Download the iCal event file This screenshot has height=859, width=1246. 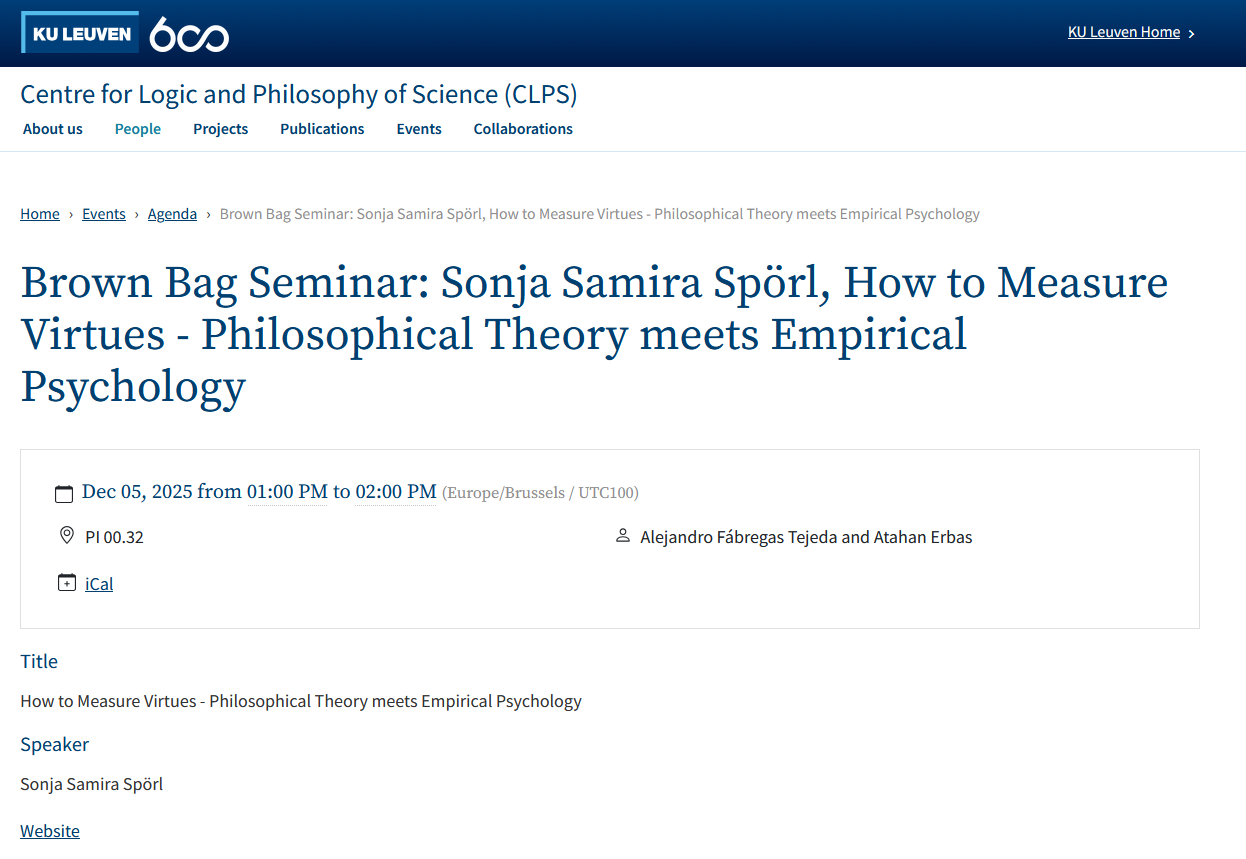[99, 584]
